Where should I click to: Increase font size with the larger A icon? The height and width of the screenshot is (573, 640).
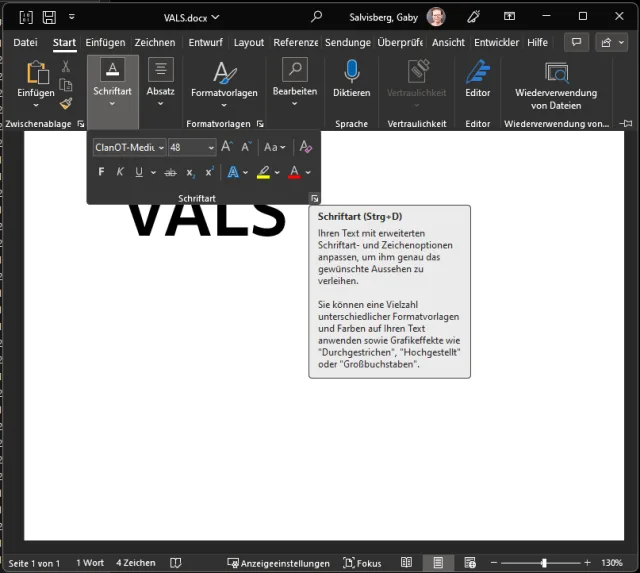tap(227, 147)
